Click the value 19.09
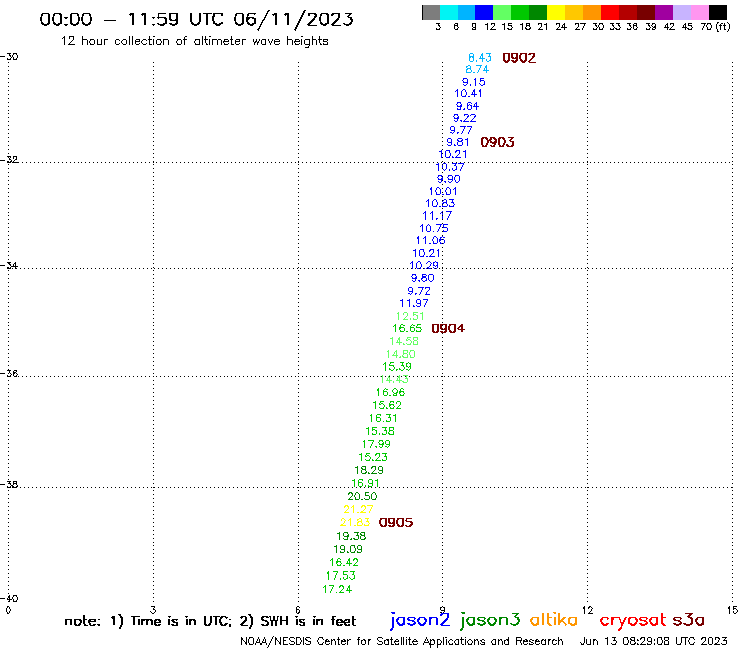 point(348,549)
